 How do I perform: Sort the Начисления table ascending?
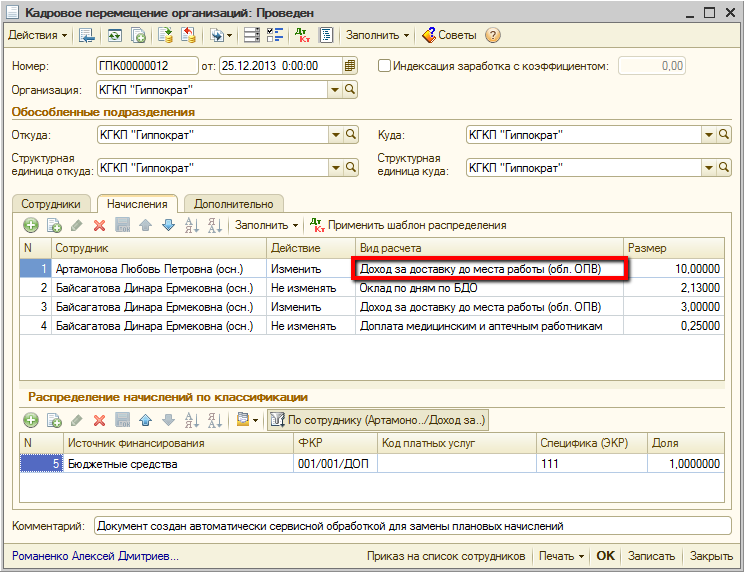191,226
